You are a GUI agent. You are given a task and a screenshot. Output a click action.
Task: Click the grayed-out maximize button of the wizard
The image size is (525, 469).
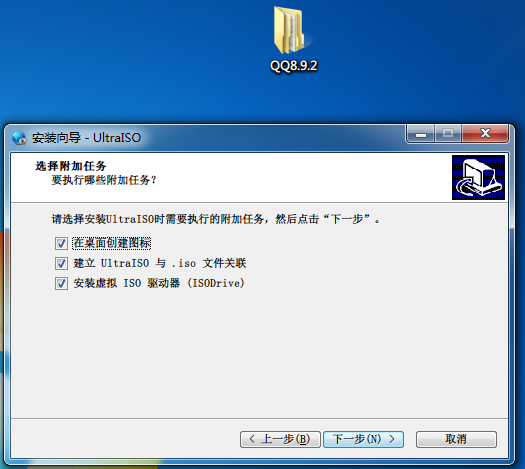448,134
